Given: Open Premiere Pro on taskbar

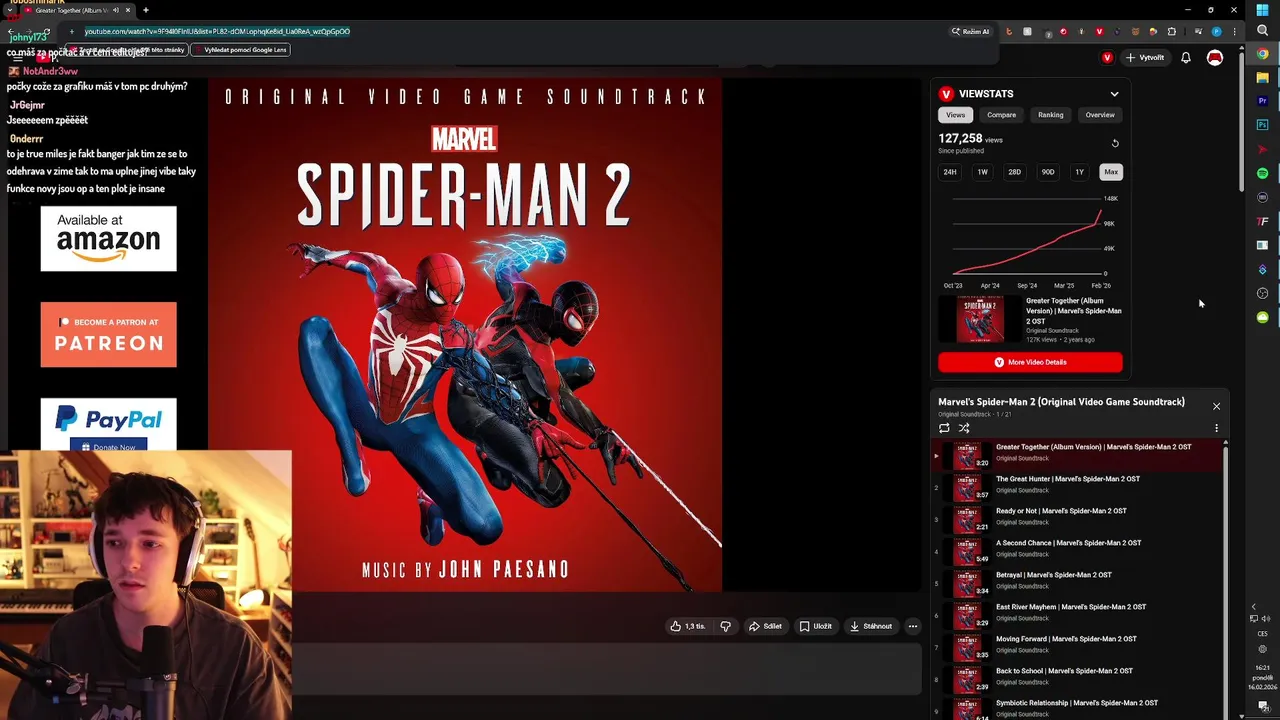Looking at the screenshot, I should [x=1262, y=101].
